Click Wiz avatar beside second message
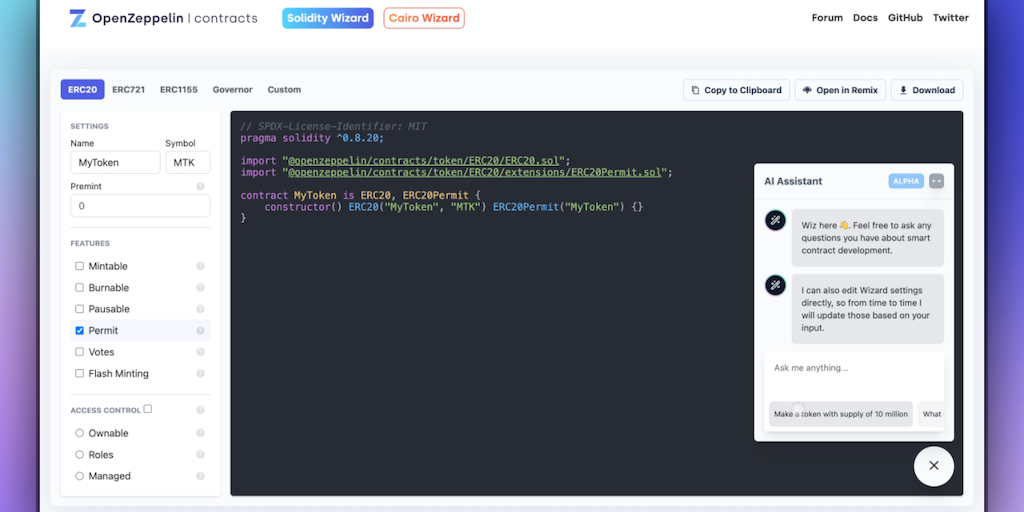Image resolution: width=1024 pixels, height=512 pixels. (775, 285)
